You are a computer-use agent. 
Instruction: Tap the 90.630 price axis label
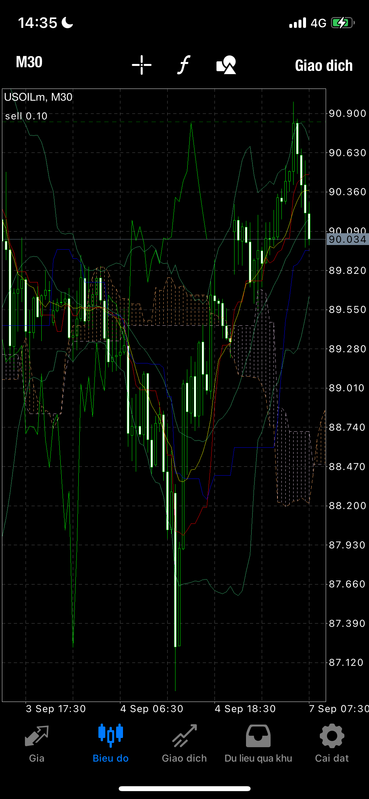click(x=348, y=152)
